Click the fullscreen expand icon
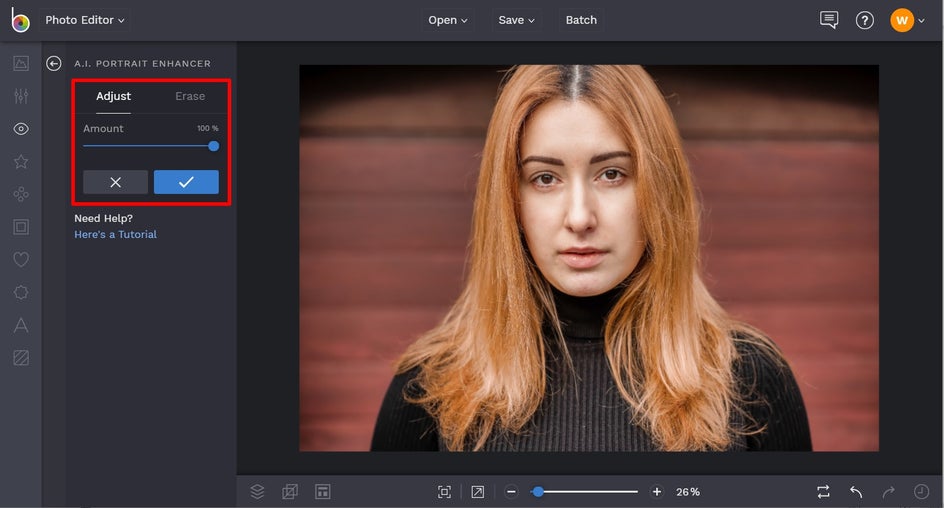The height and width of the screenshot is (508, 944). pos(477,492)
